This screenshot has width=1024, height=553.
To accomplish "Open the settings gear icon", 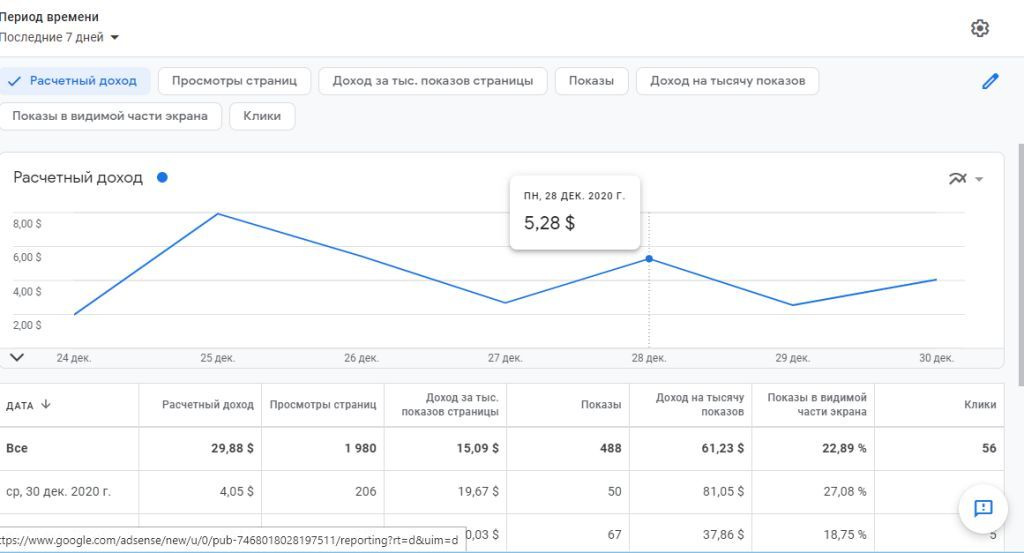I will coord(980,28).
